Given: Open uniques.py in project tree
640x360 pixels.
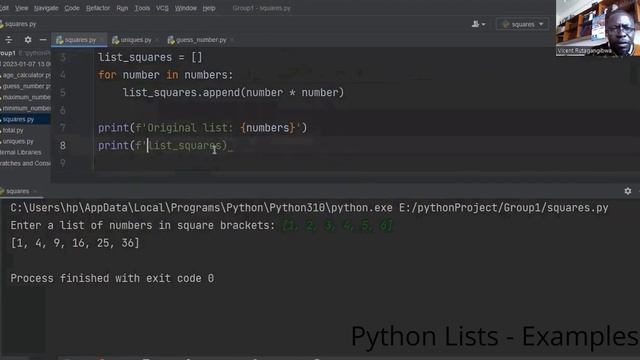Looking at the screenshot, I should point(18,141).
